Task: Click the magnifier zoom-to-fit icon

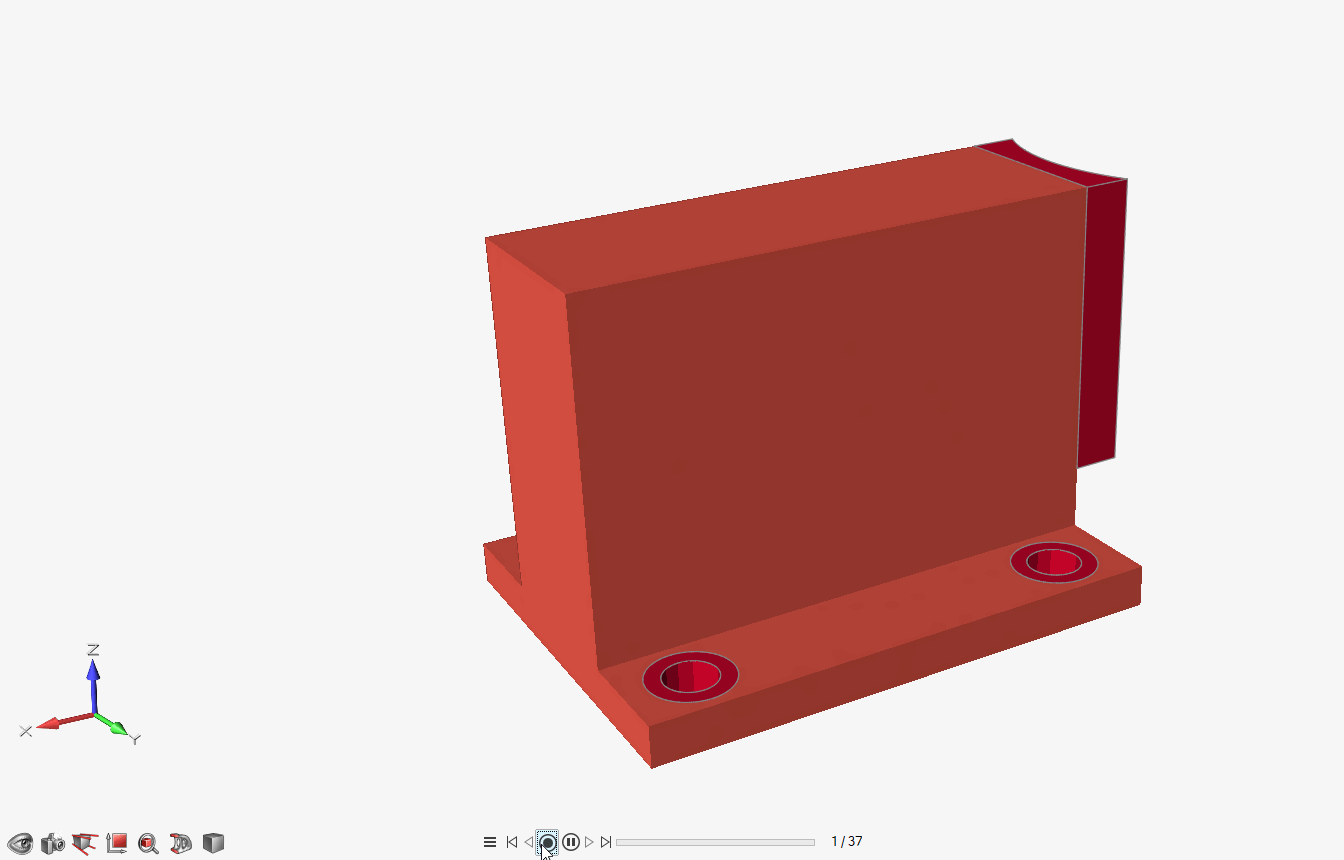Action: coord(148,843)
